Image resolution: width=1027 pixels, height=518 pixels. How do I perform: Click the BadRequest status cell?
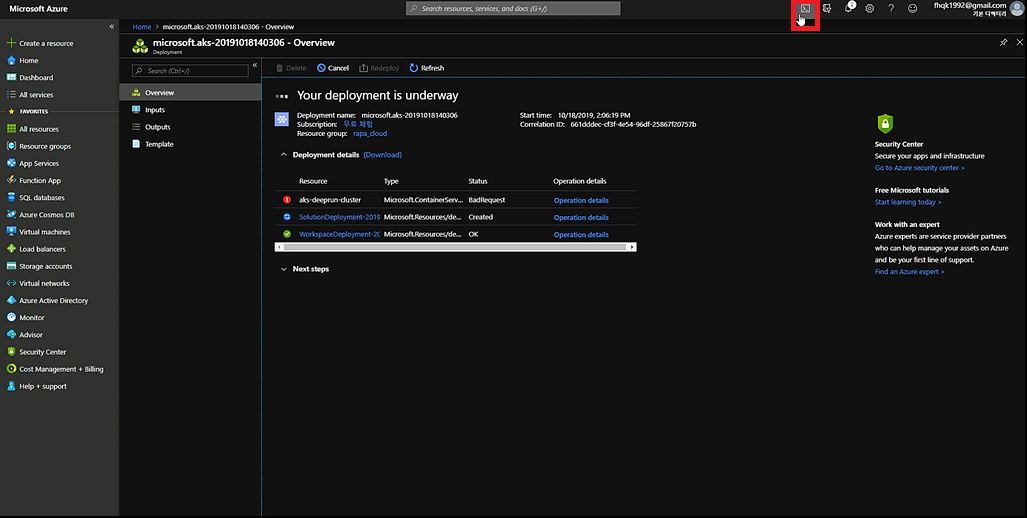pyautogui.click(x=487, y=200)
